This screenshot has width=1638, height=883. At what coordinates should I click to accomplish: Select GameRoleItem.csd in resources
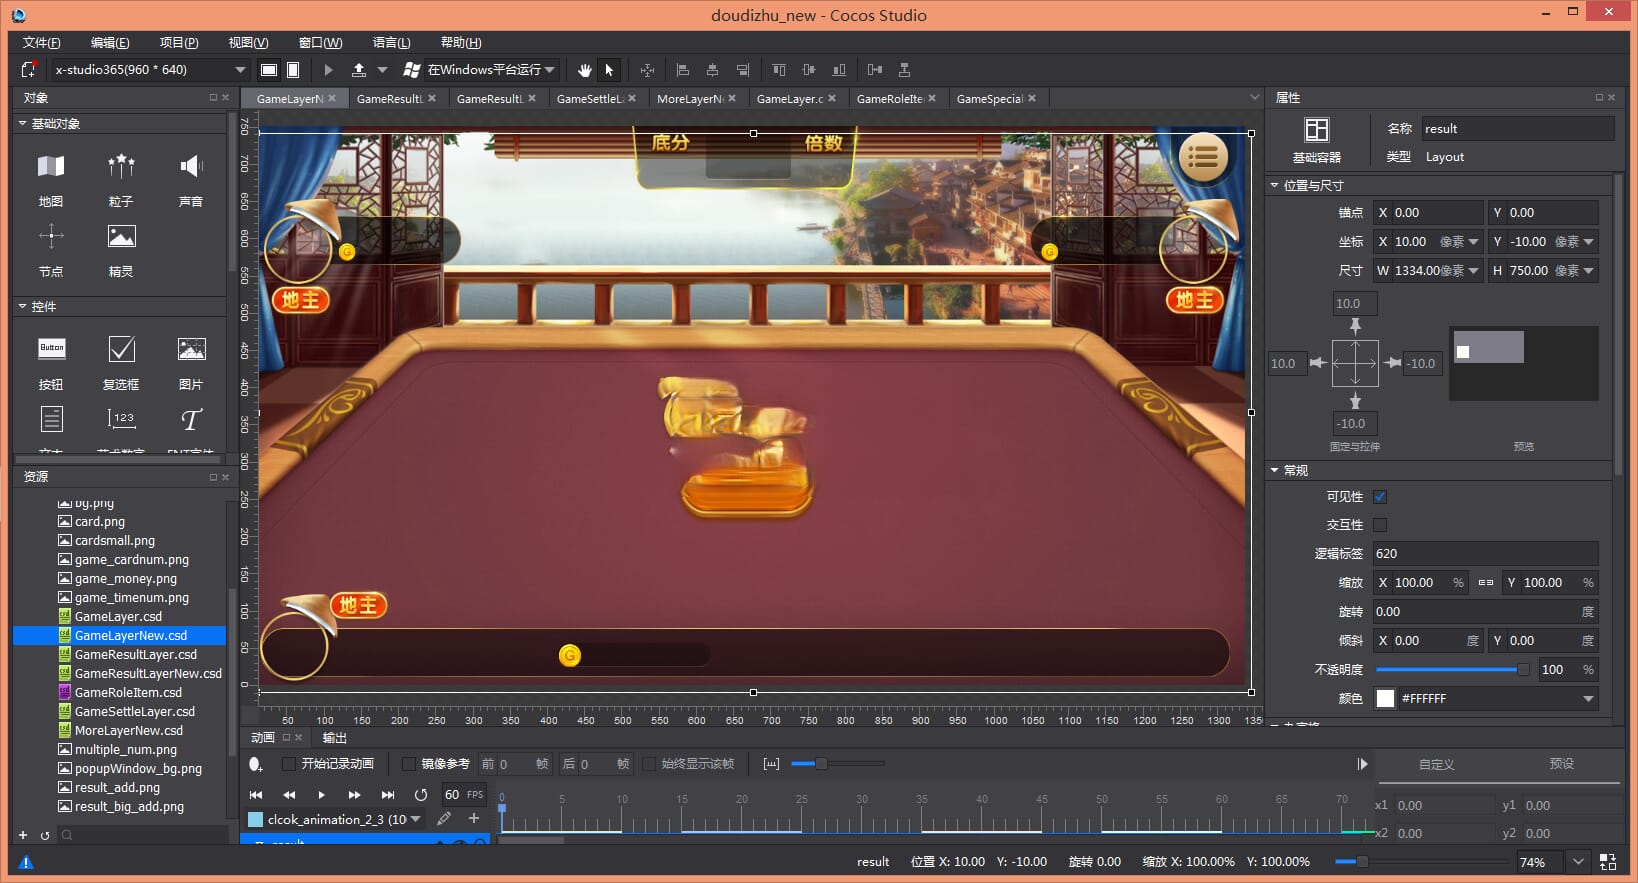click(128, 692)
